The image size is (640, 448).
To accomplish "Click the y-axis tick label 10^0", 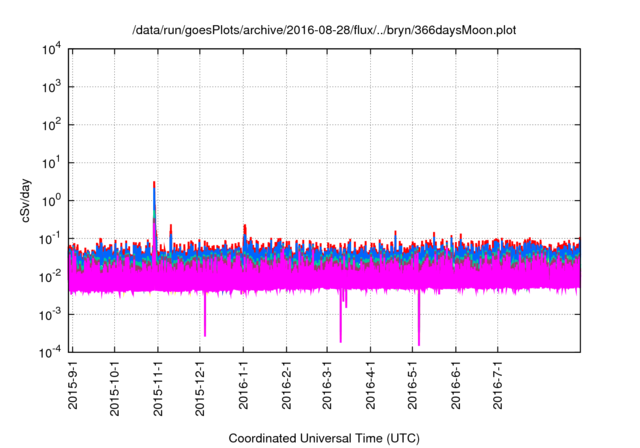I will [50, 200].
